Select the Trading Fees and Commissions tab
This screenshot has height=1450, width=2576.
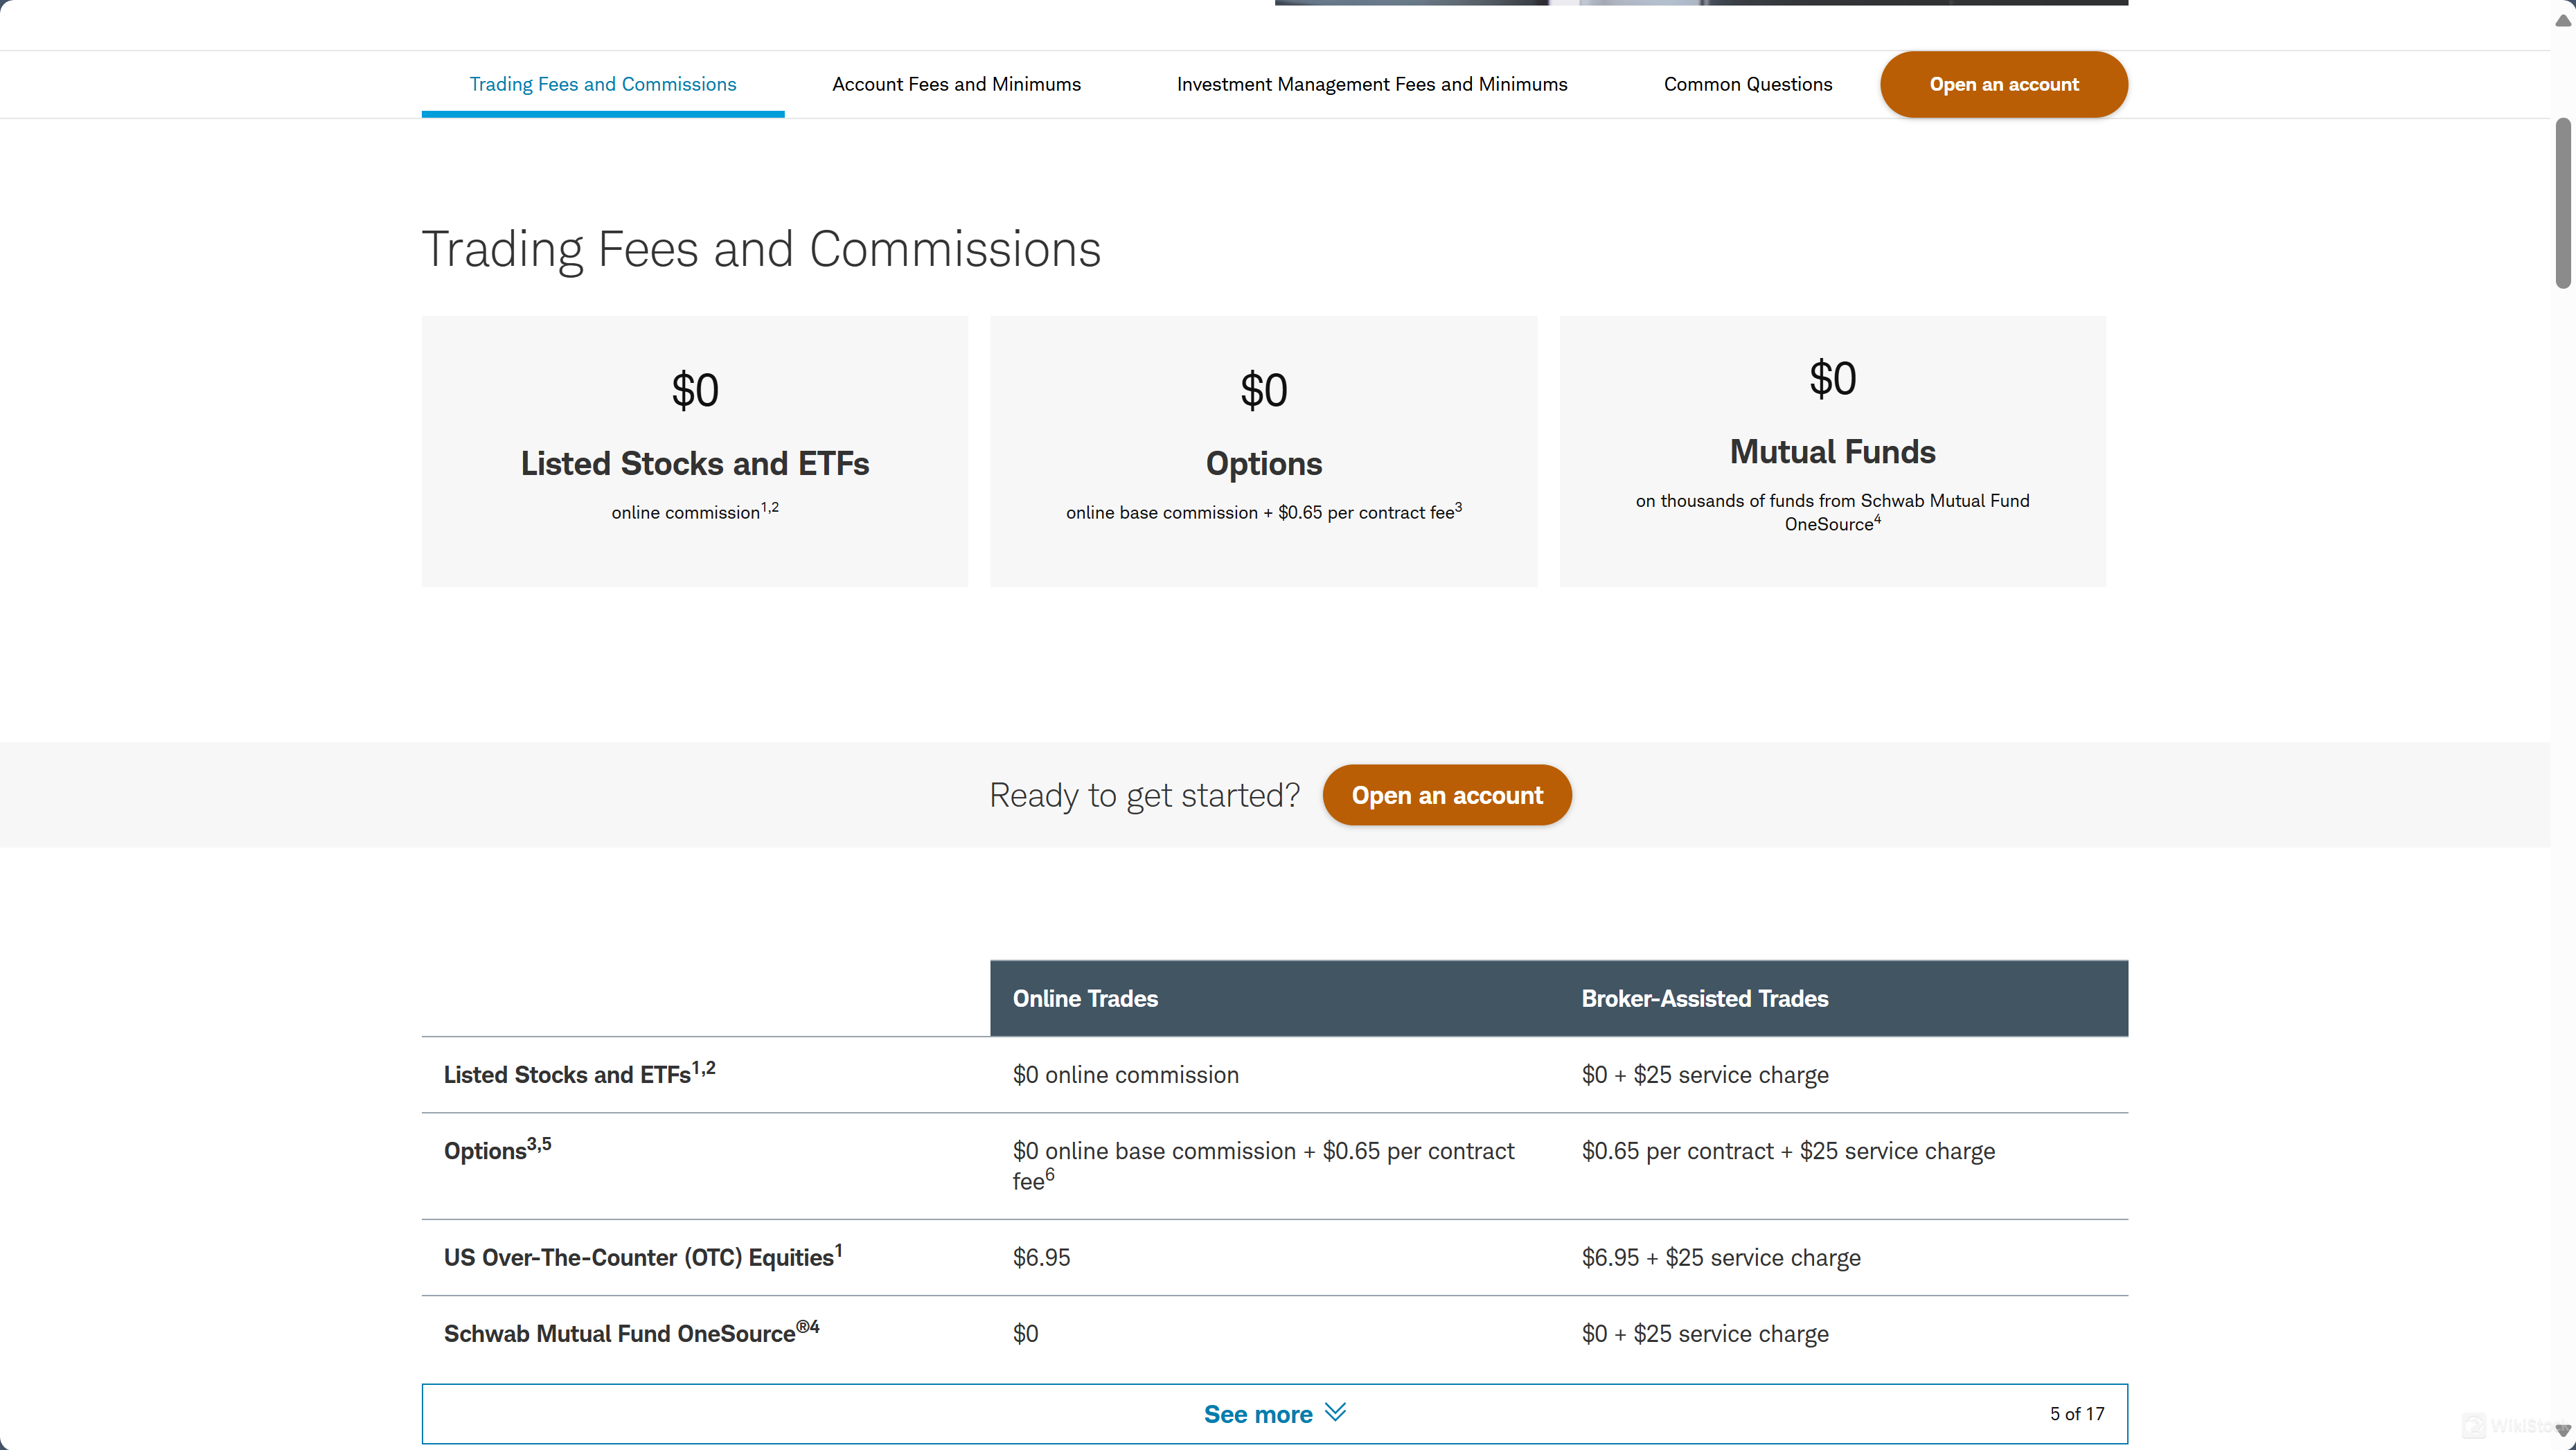603,84
